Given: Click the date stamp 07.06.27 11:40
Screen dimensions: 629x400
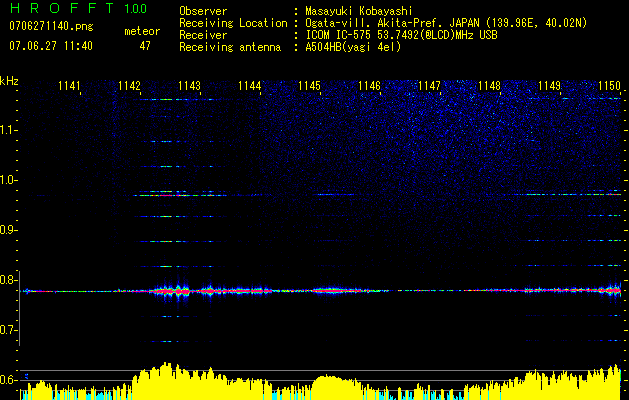Looking at the screenshot, I should click(51, 46).
